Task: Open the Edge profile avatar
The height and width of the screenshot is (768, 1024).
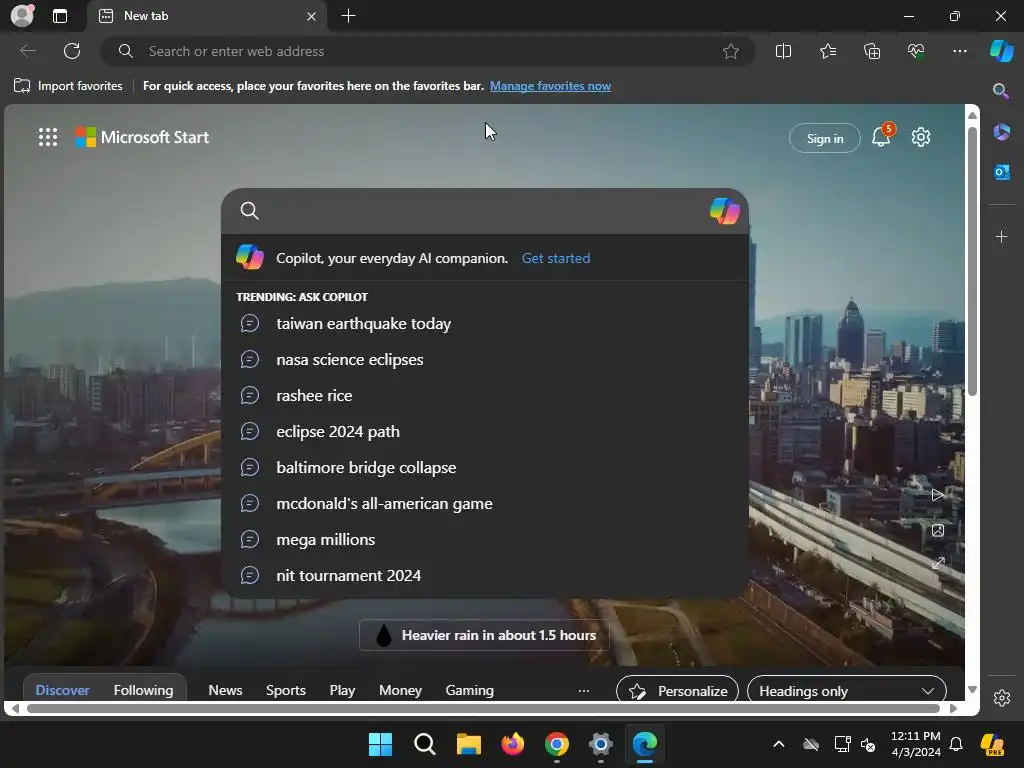Action: [22, 16]
